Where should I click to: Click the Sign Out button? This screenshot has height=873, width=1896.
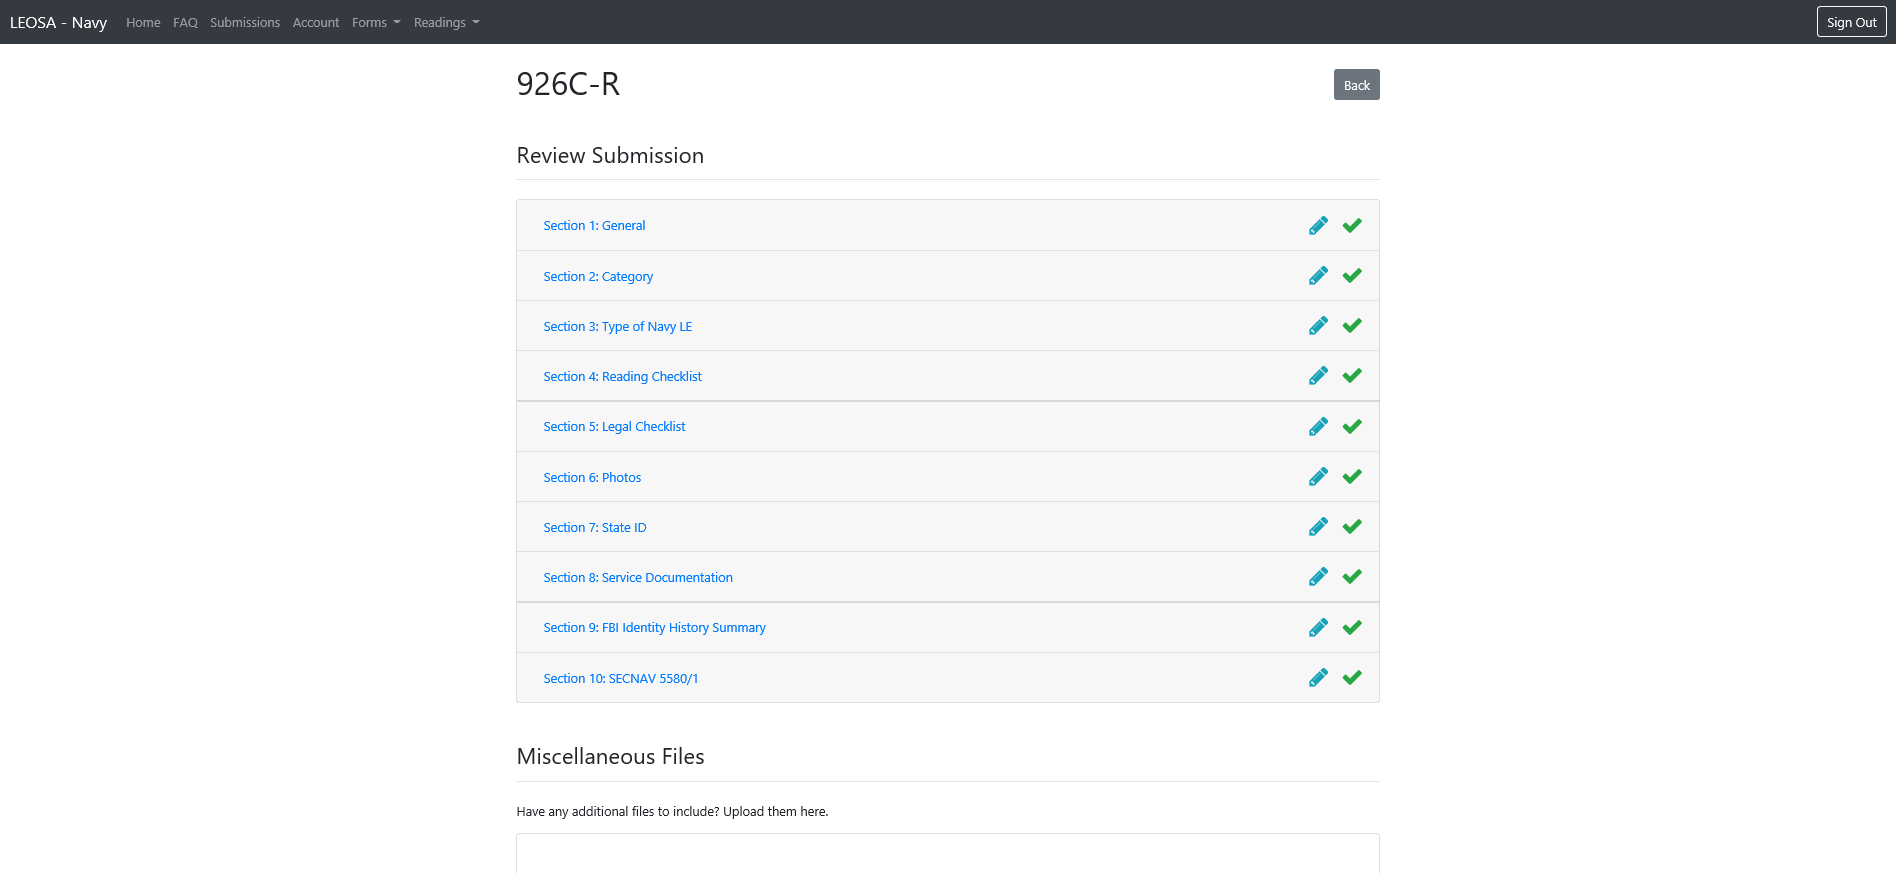pos(1851,22)
